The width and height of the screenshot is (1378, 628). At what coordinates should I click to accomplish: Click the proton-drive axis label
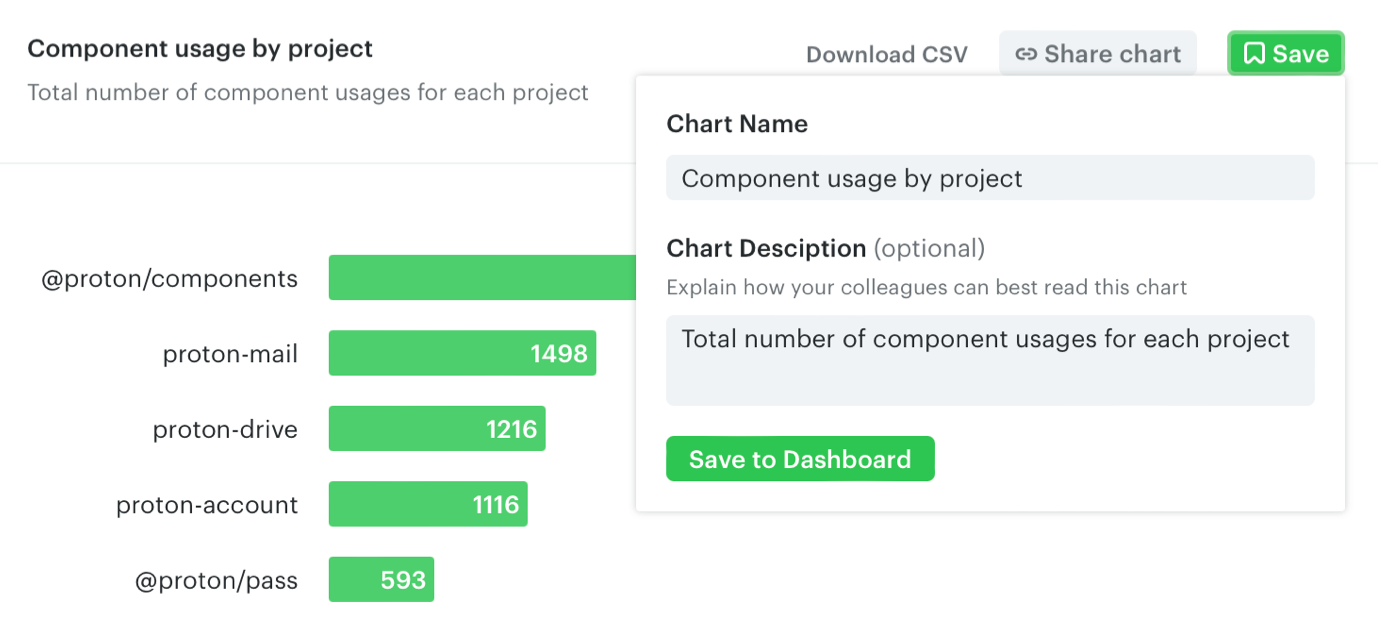click(x=225, y=429)
